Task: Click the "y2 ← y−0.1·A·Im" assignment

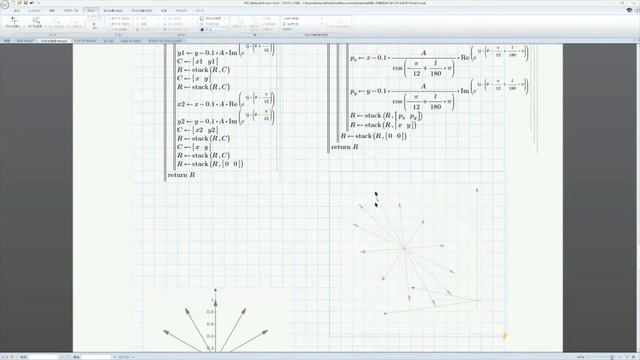Action: [226, 118]
